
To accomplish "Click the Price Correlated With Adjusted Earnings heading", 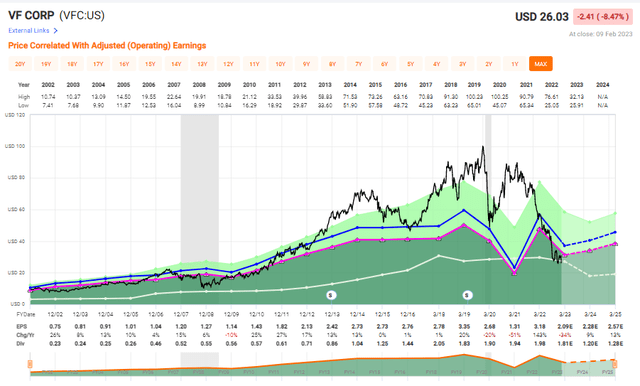I will (107, 45).
